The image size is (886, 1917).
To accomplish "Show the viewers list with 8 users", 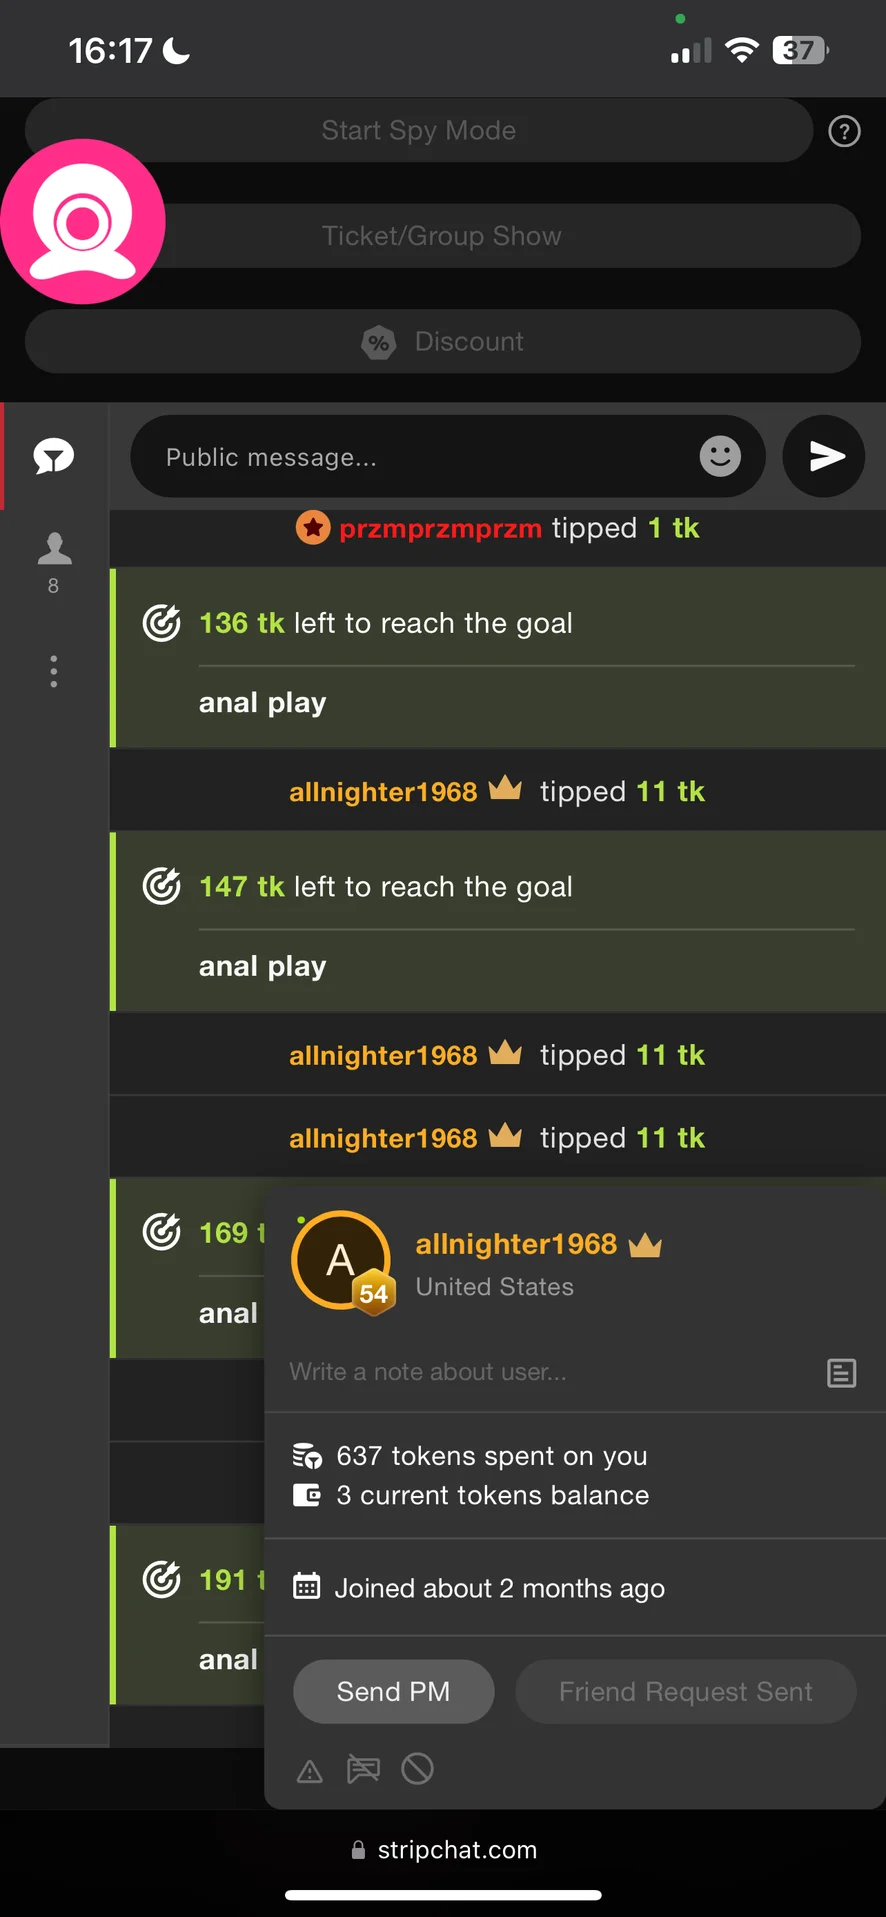I will (54, 561).
